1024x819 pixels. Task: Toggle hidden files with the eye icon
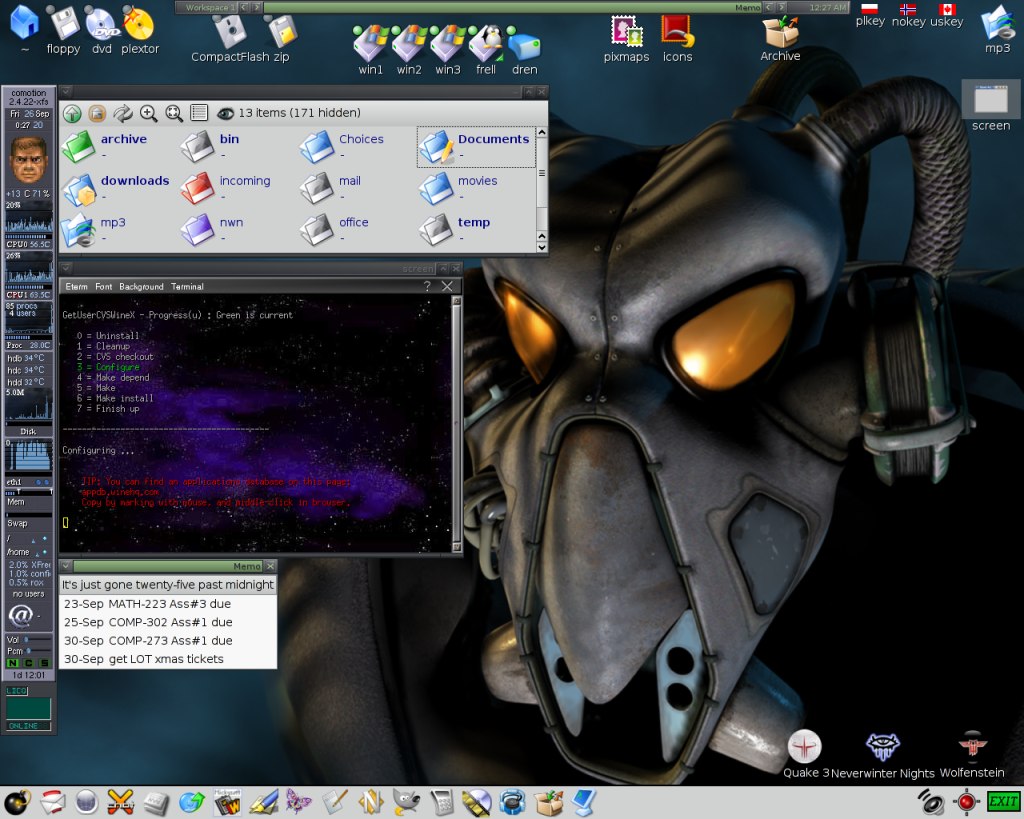coord(225,113)
